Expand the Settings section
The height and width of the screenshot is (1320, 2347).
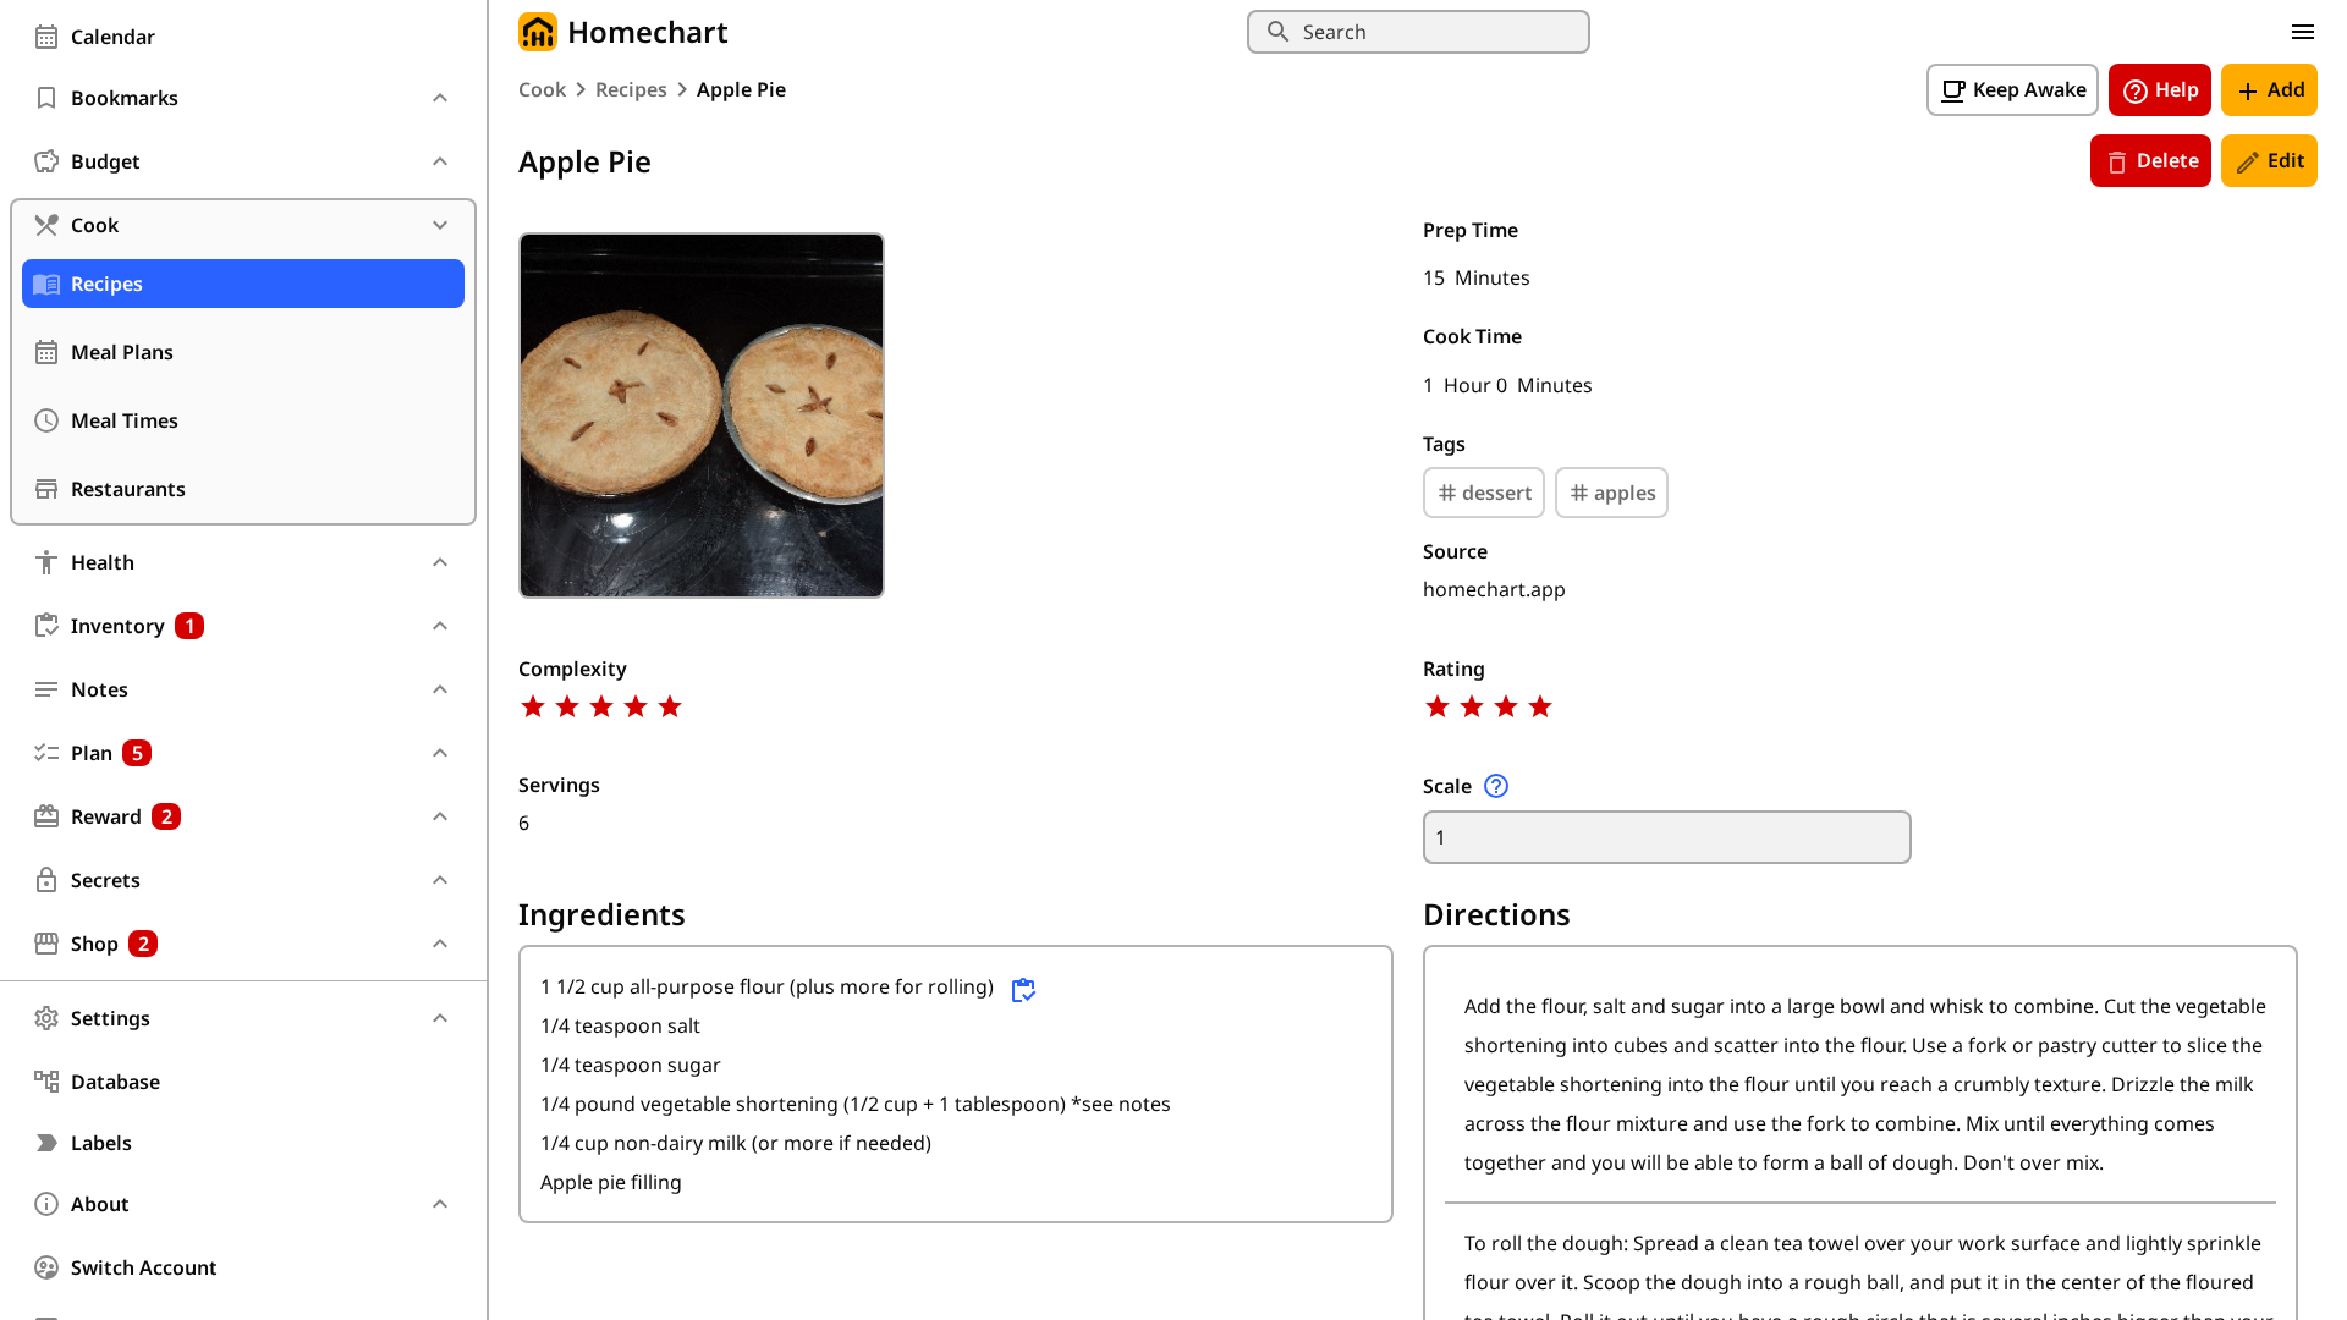[x=440, y=1017]
